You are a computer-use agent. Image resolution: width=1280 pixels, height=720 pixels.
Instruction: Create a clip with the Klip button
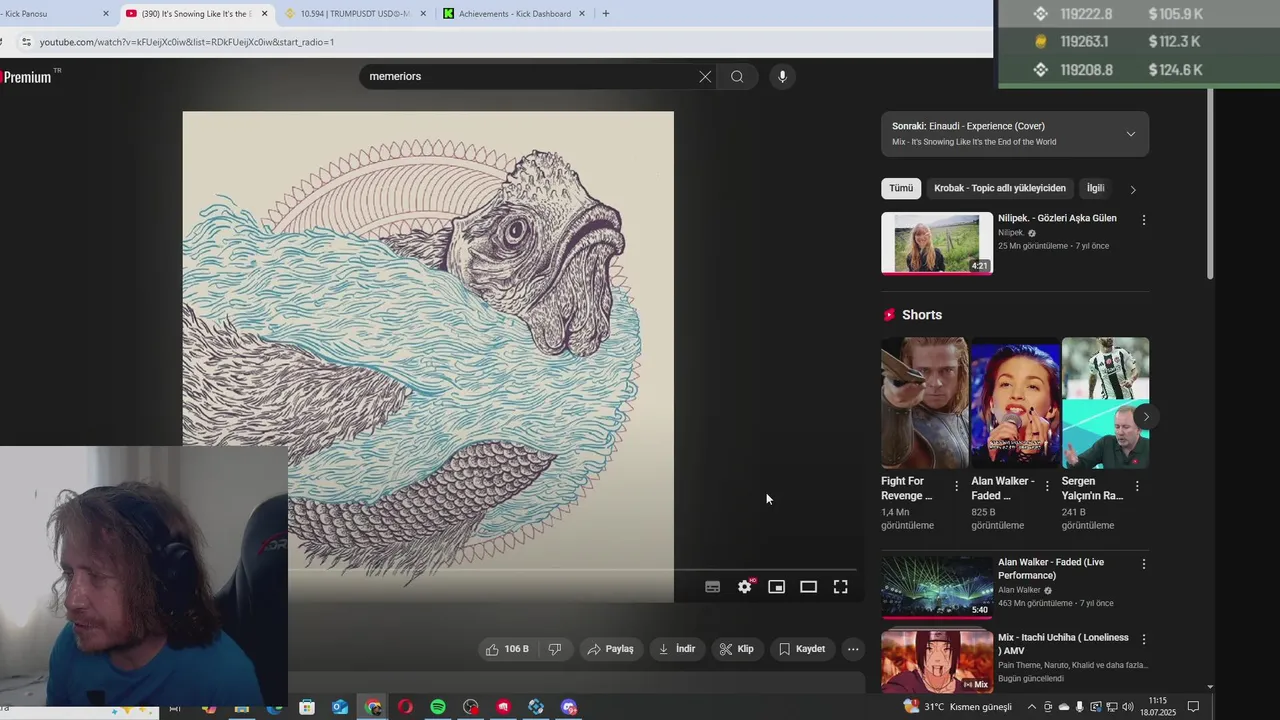point(737,649)
